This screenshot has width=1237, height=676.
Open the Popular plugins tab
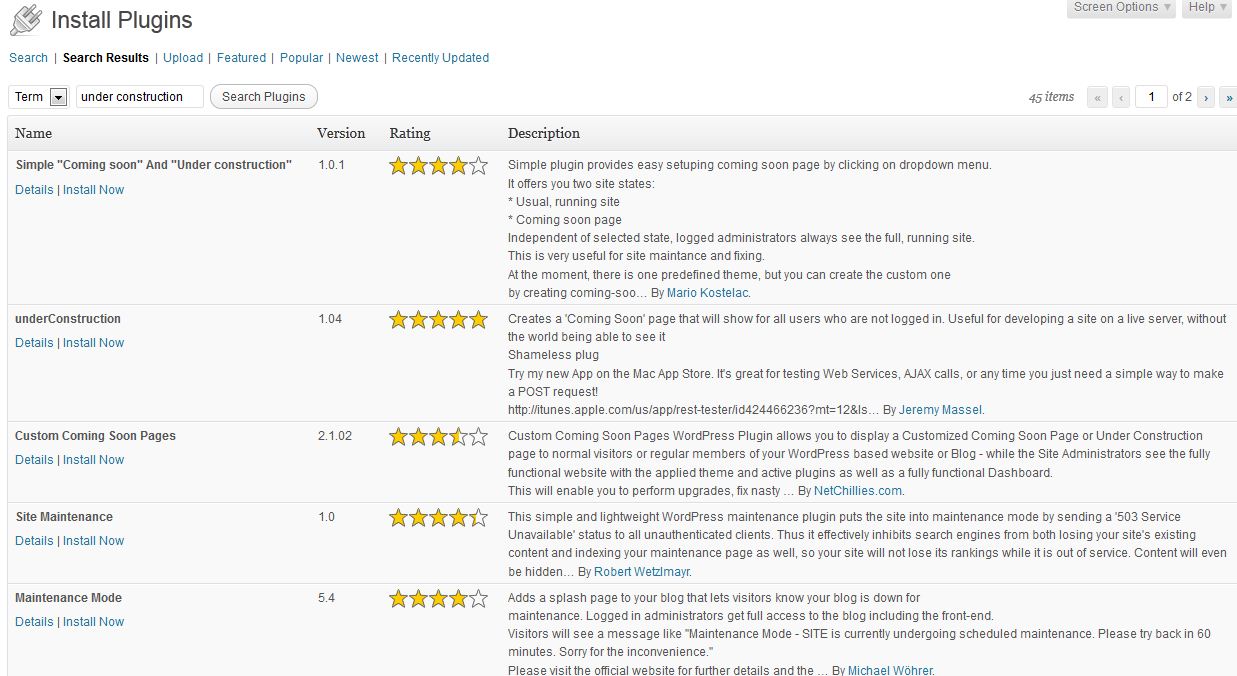pyautogui.click(x=301, y=58)
